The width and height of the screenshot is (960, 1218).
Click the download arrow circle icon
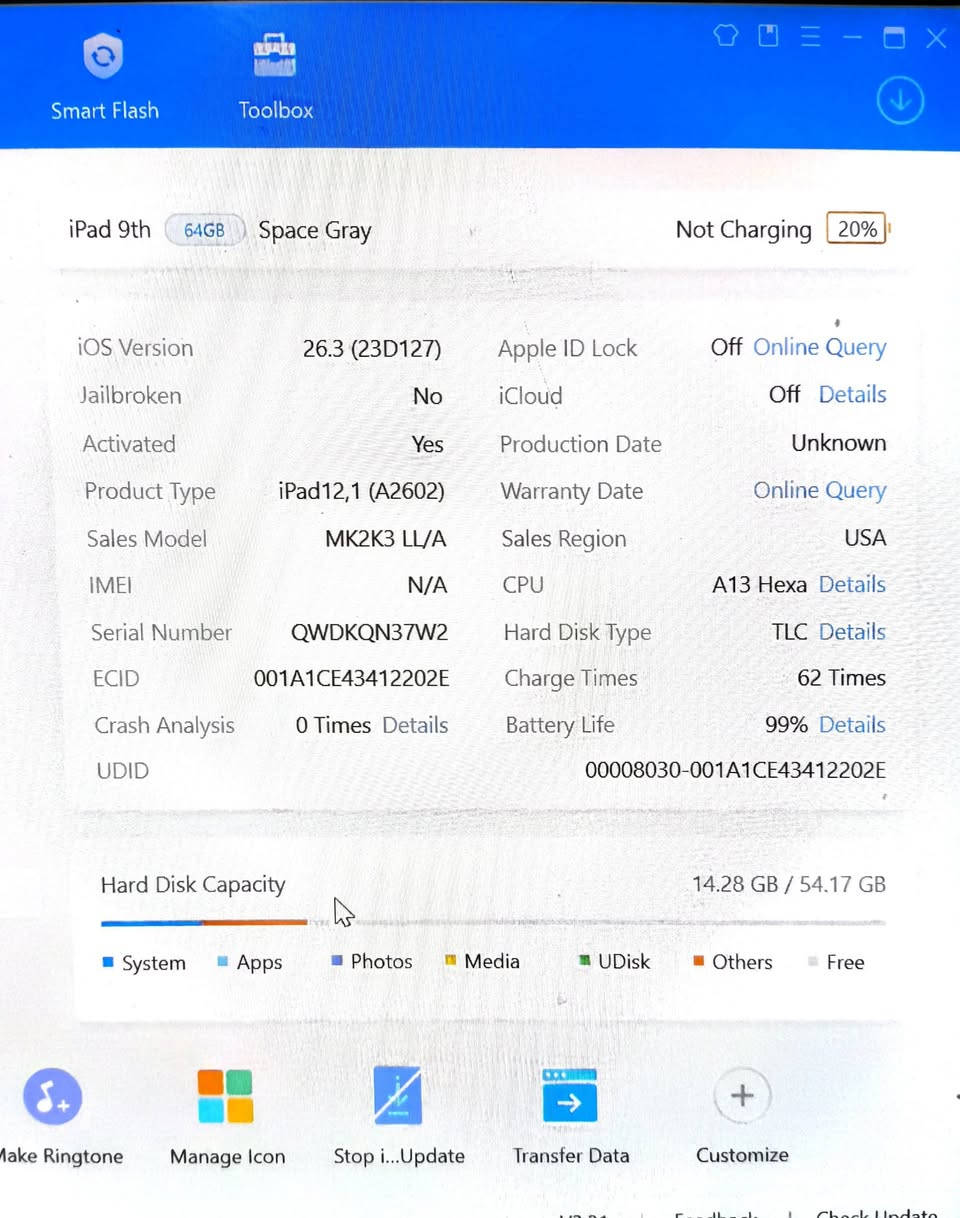(x=899, y=101)
